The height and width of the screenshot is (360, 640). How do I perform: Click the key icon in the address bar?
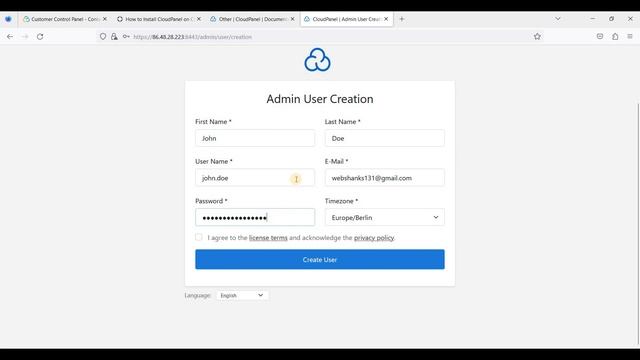tap(126, 37)
